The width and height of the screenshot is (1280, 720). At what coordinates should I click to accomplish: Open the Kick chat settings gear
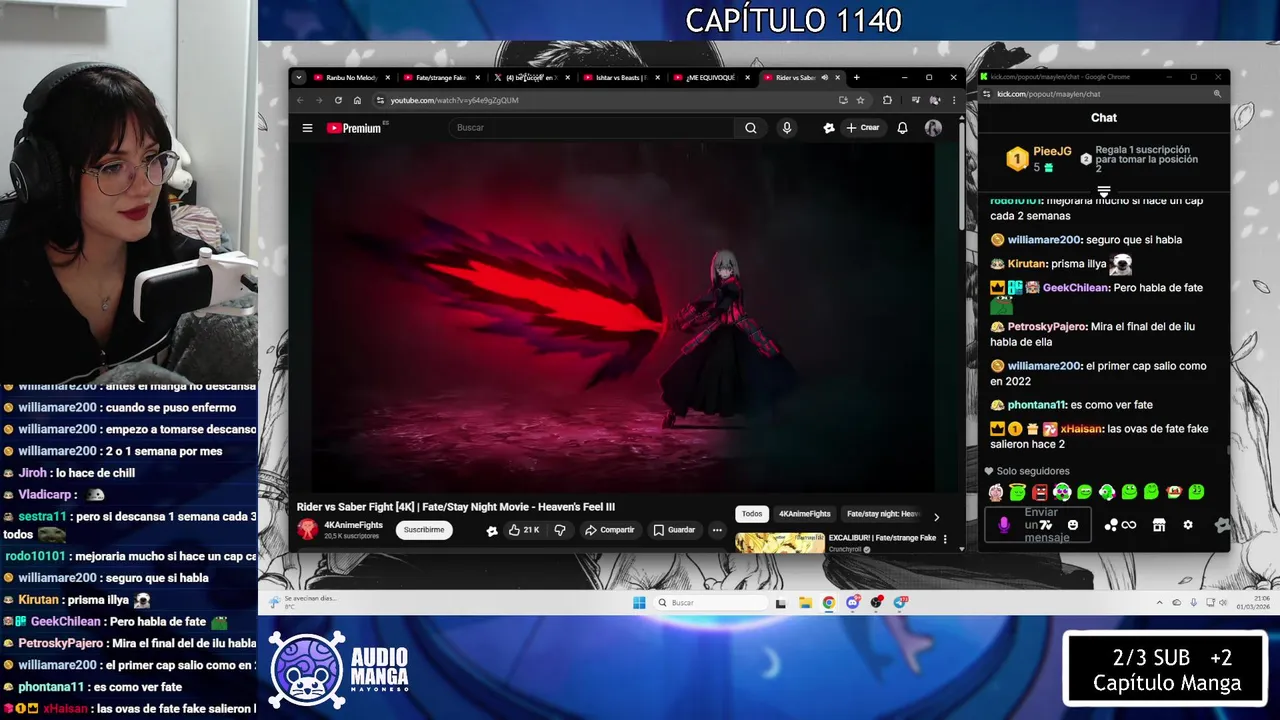pyautogui.click(x=1188, y=525)
